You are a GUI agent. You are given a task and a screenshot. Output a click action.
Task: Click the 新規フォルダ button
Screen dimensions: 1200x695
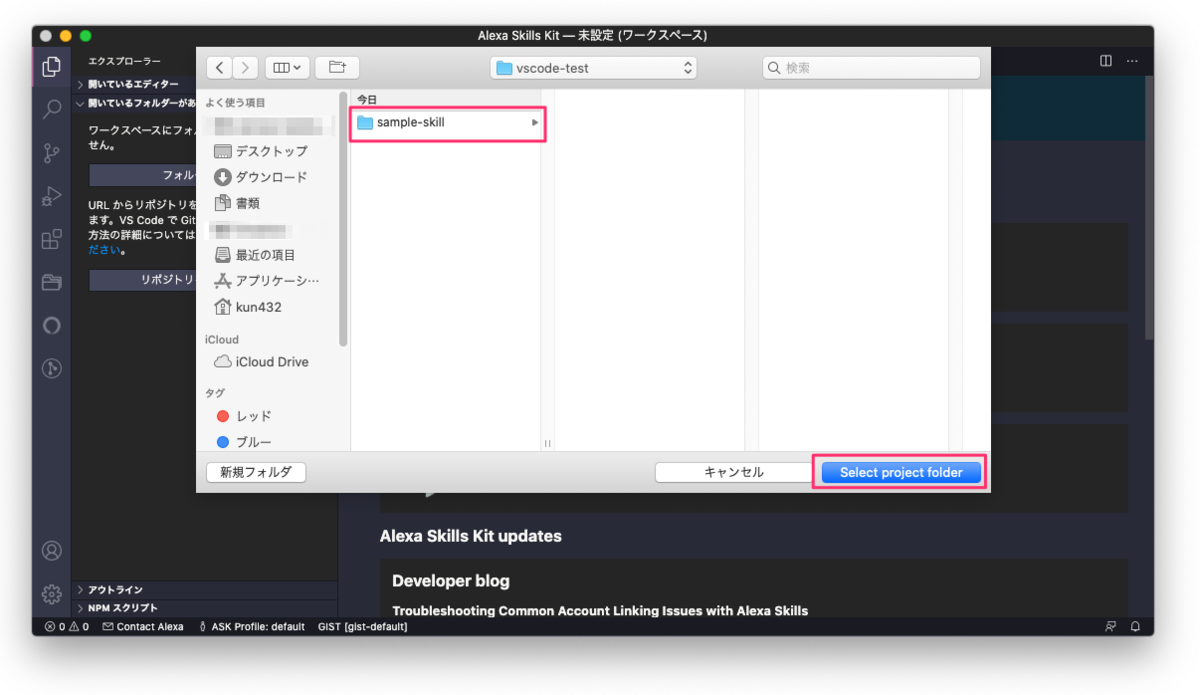(x=256, y=472)
